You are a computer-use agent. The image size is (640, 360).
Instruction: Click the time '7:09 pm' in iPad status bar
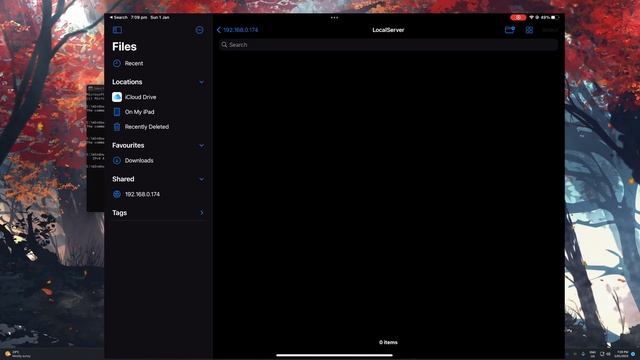coord(139,18)
